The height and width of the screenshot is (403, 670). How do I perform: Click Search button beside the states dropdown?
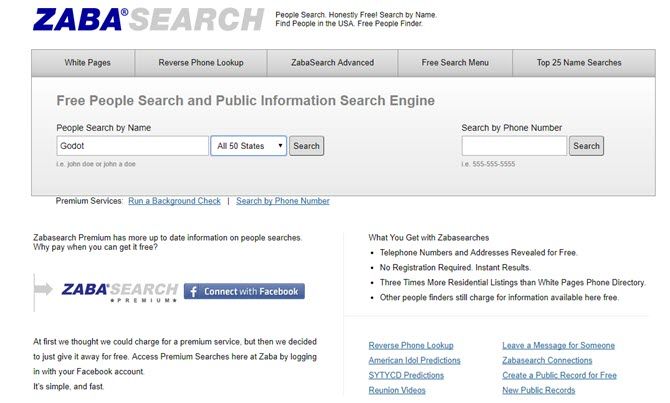click(306, 146)
